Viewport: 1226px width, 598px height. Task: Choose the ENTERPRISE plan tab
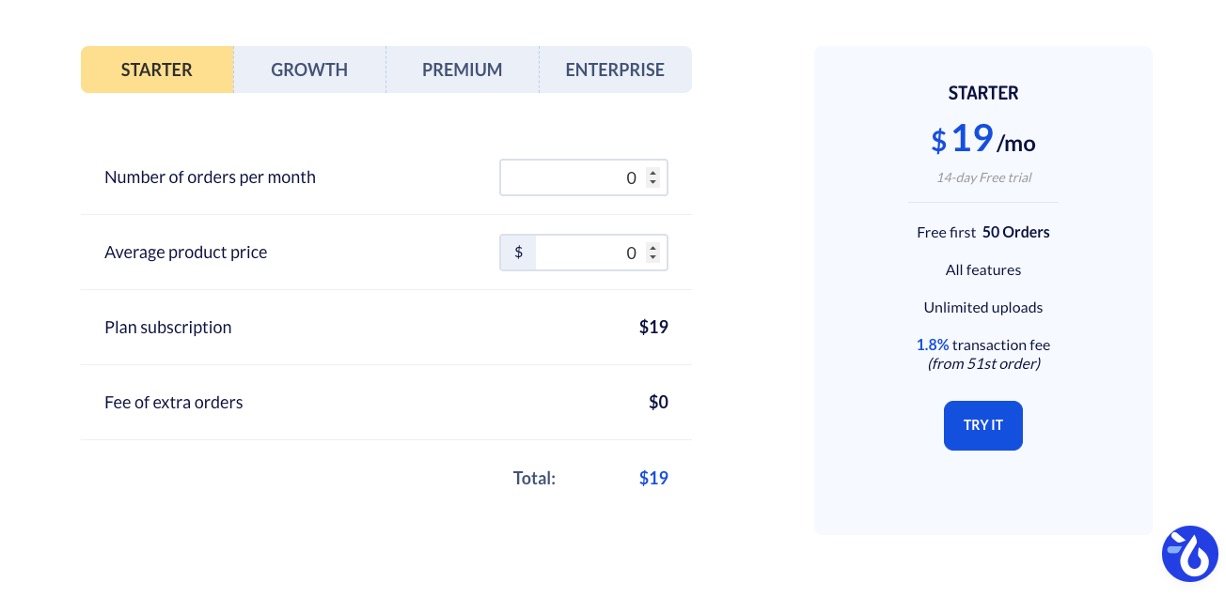pyautogui.click(x=615, y=70)
